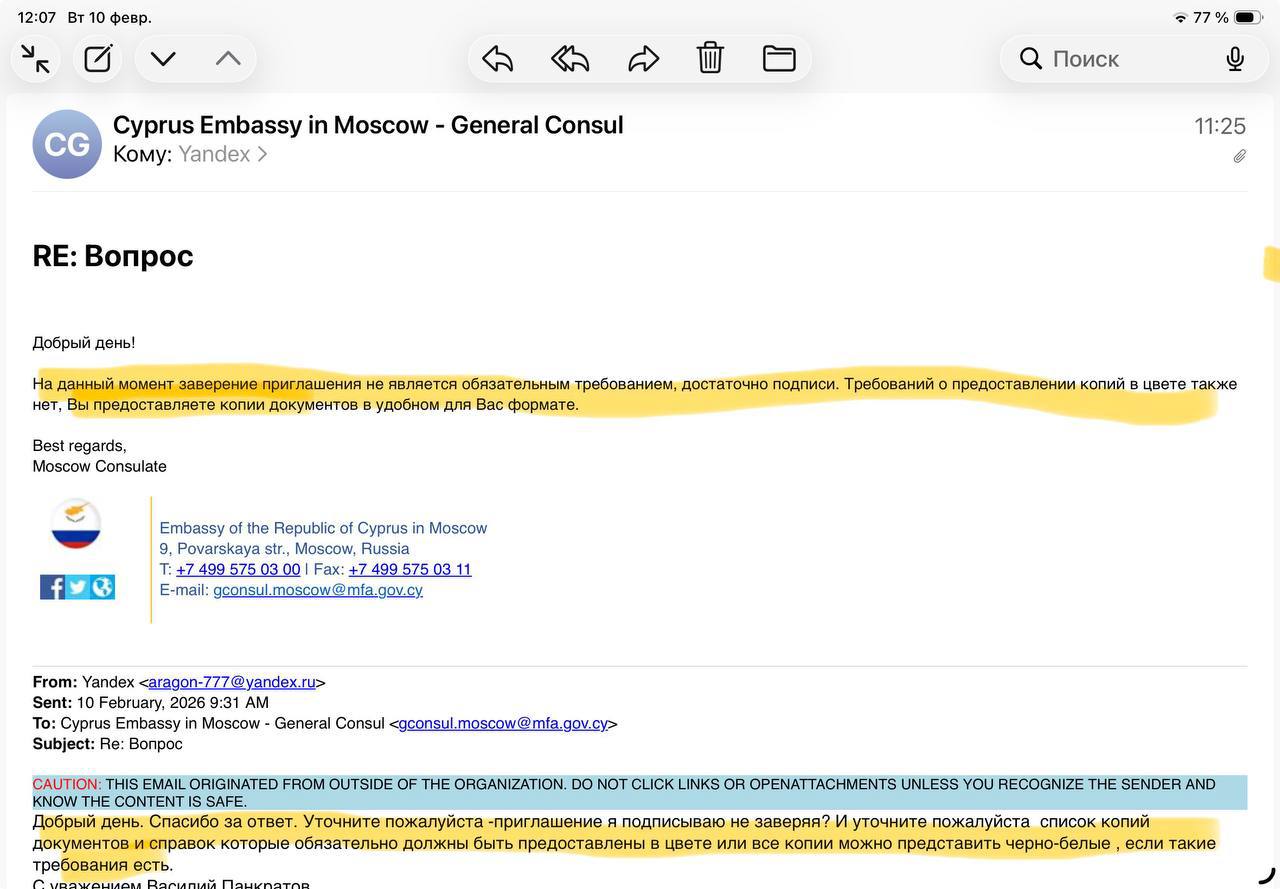Open the CG sender avatar

[x=67, y=145]
